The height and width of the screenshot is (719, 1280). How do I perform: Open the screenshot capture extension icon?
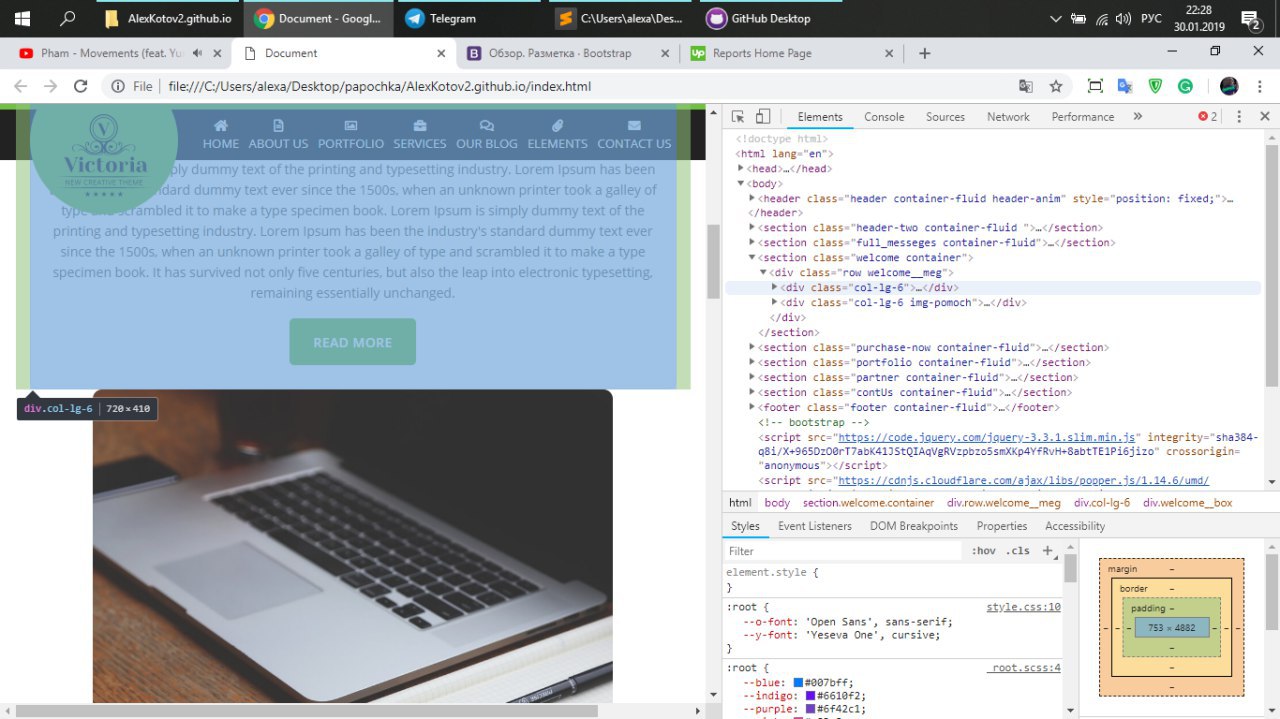pyautogui.click(x=1095, y=86)
